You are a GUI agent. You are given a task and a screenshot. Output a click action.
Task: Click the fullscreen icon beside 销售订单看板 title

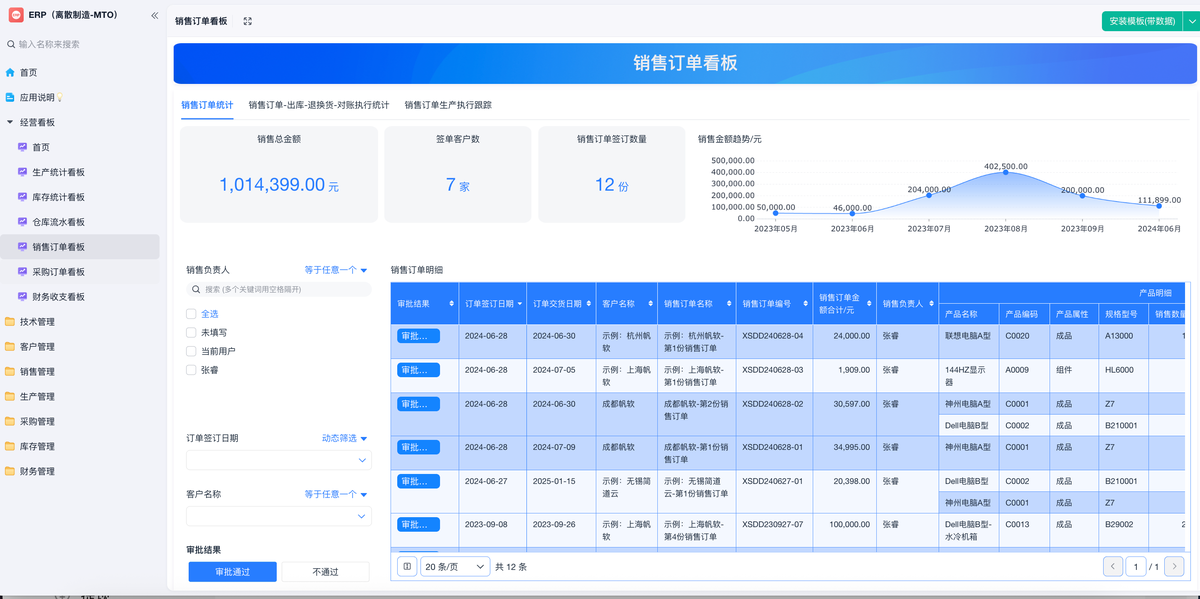pos(248,21)
